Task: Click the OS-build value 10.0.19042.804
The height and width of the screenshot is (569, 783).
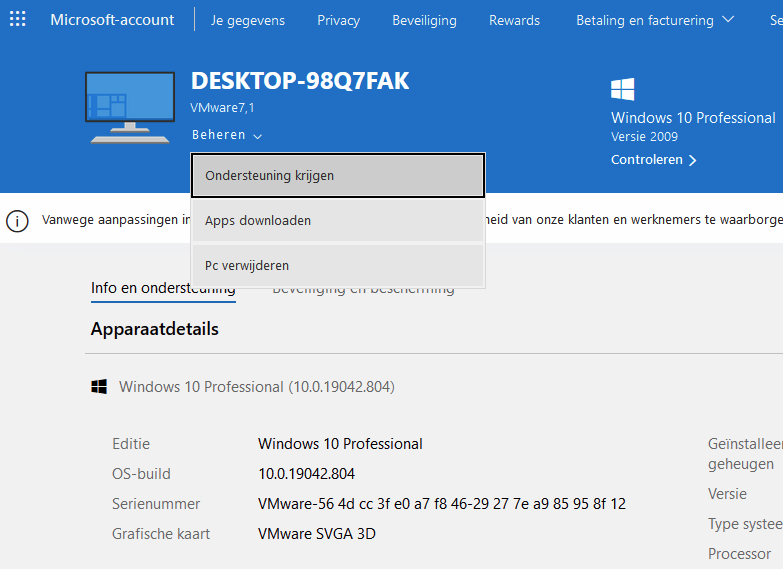Action: pos(307,474)
